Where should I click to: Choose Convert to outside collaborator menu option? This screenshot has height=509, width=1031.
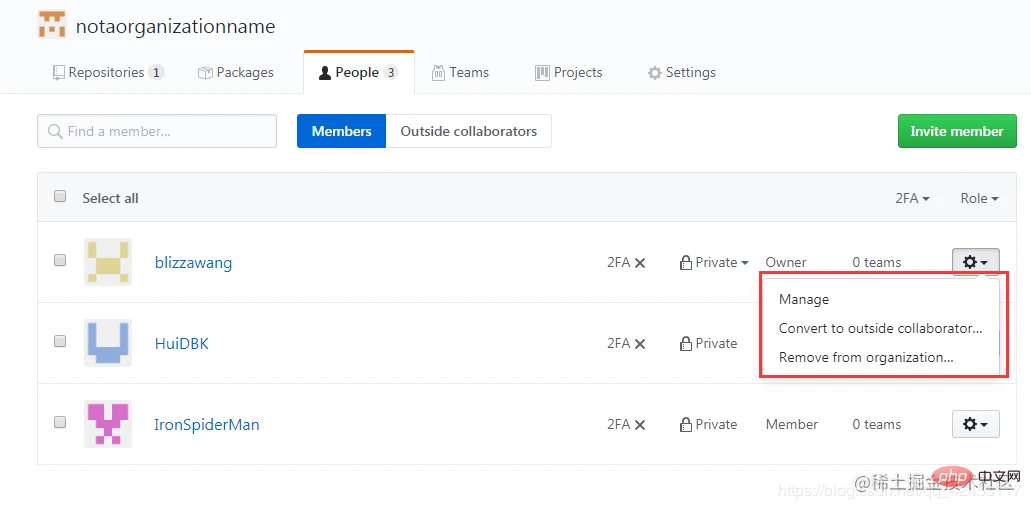(x=880, y=328)
